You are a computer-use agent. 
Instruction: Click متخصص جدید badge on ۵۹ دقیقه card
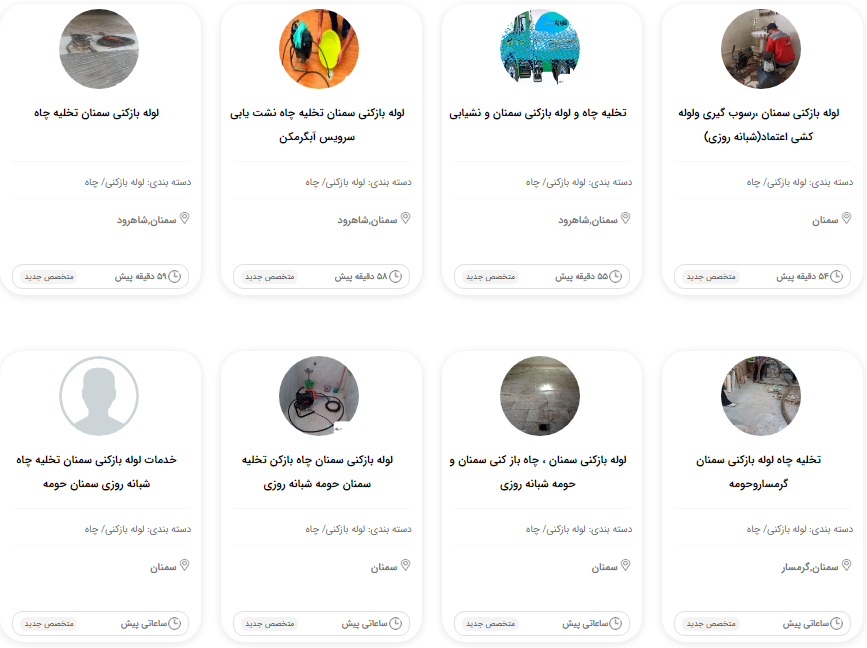[49, 276]
